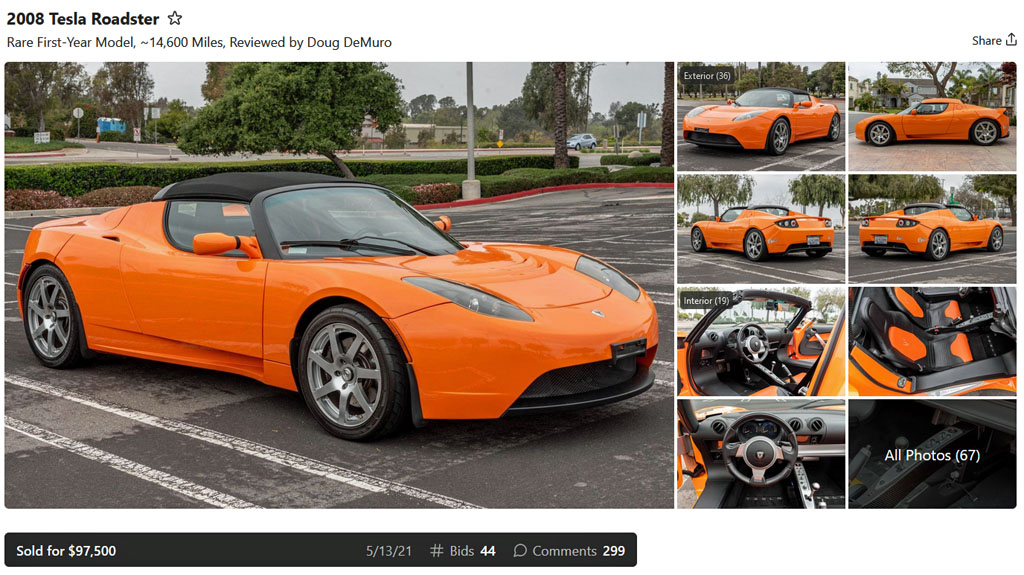Select the Exterior (36) photo label

tap(706, 76)
